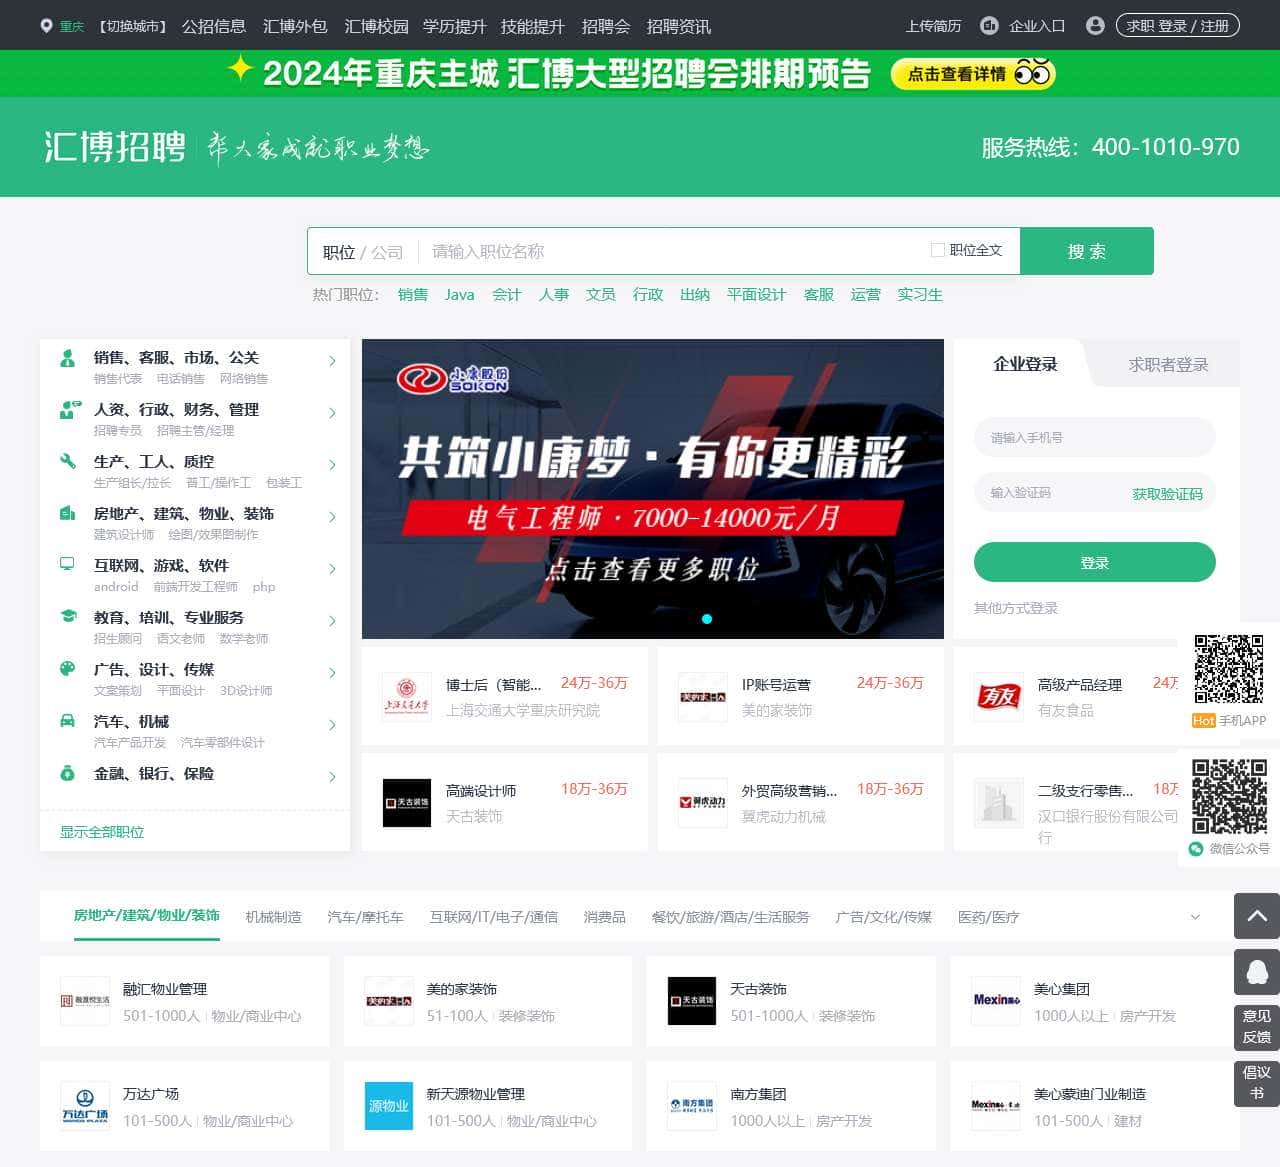Click the user avatar icon beside 求职 登录

[1095, 26]
